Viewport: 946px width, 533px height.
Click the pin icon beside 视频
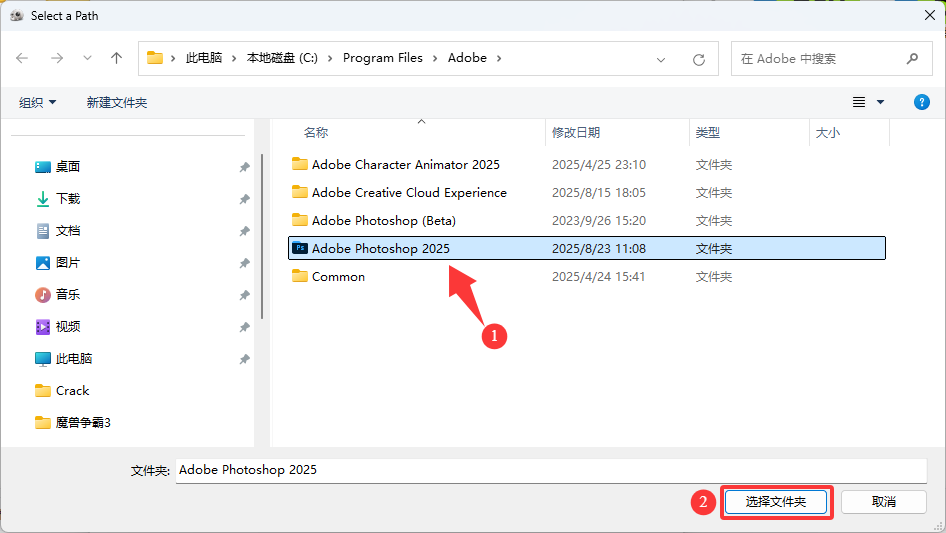click(x=244, y=327)
